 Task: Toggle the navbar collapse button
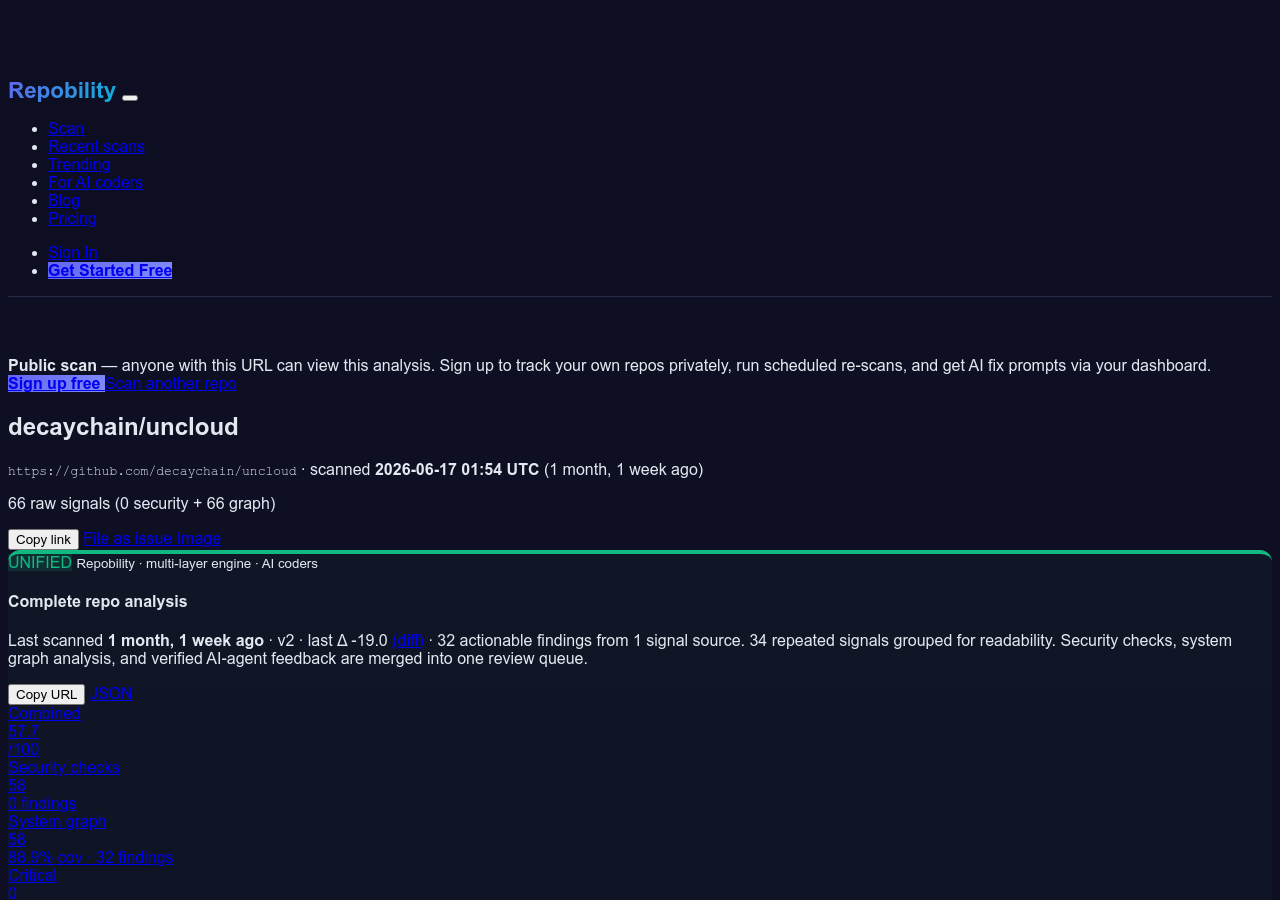pyautogui.click(x=130, y=98)
